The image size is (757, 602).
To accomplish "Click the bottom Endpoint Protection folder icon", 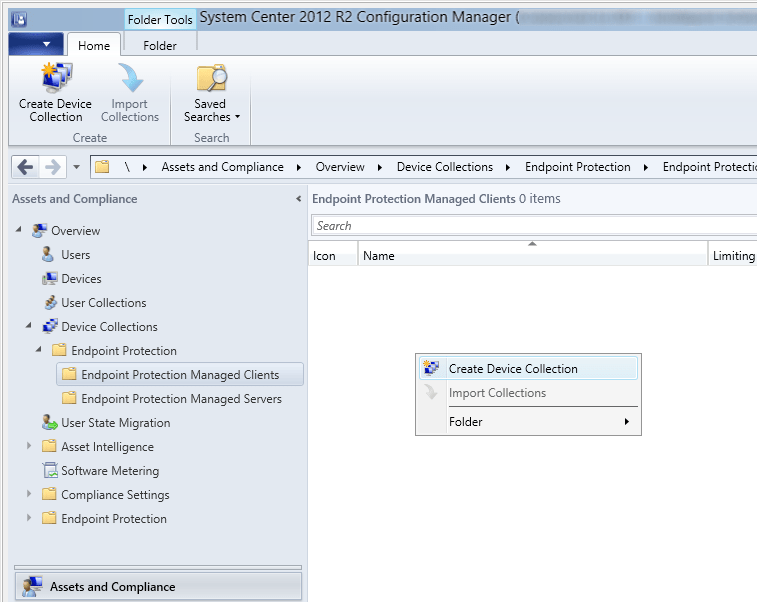I will (x=49, y=518).
